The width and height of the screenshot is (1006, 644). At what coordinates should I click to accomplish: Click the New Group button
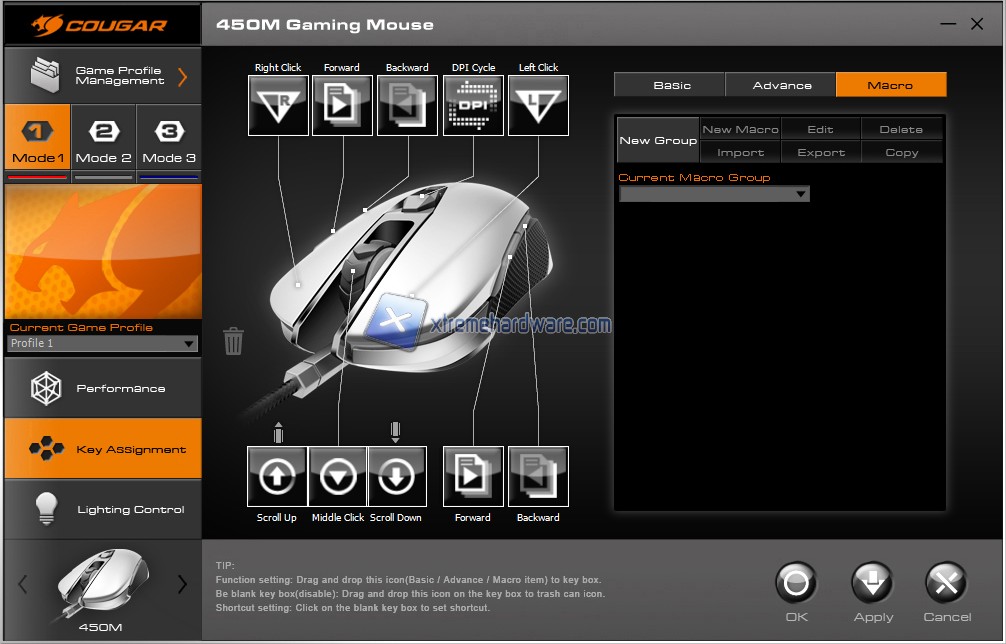[x=657, y=141]
